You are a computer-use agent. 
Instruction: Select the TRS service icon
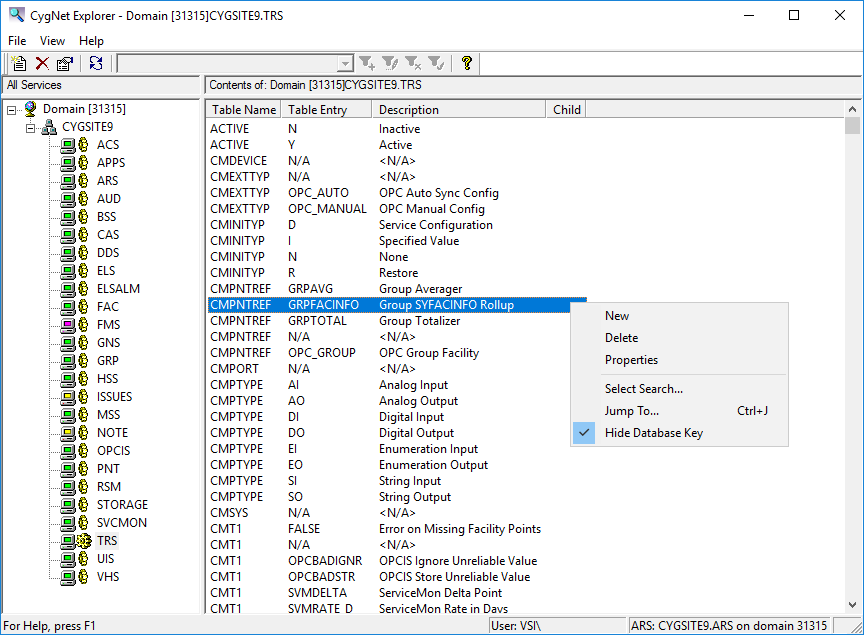pos(75,541)
